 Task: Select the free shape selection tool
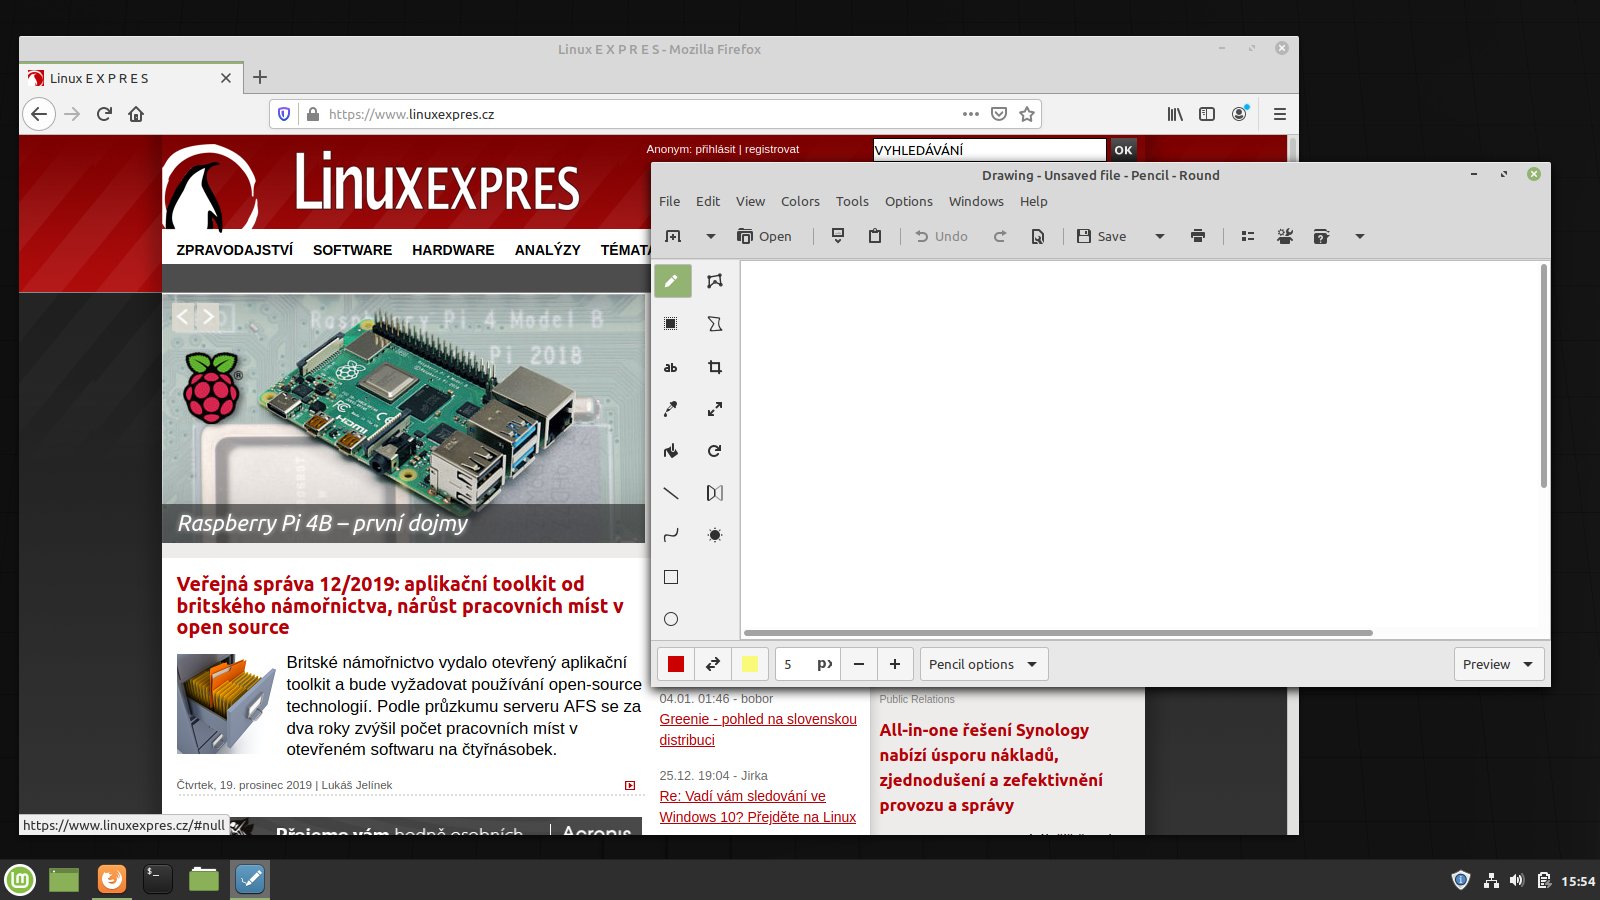714,281
